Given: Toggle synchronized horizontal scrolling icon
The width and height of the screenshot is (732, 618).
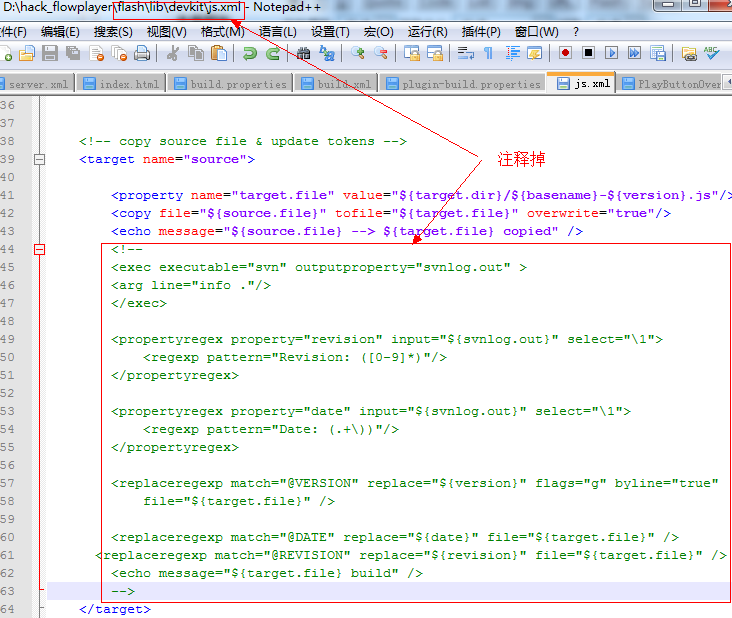Looking at the screenshot, I should click(435, 53).
